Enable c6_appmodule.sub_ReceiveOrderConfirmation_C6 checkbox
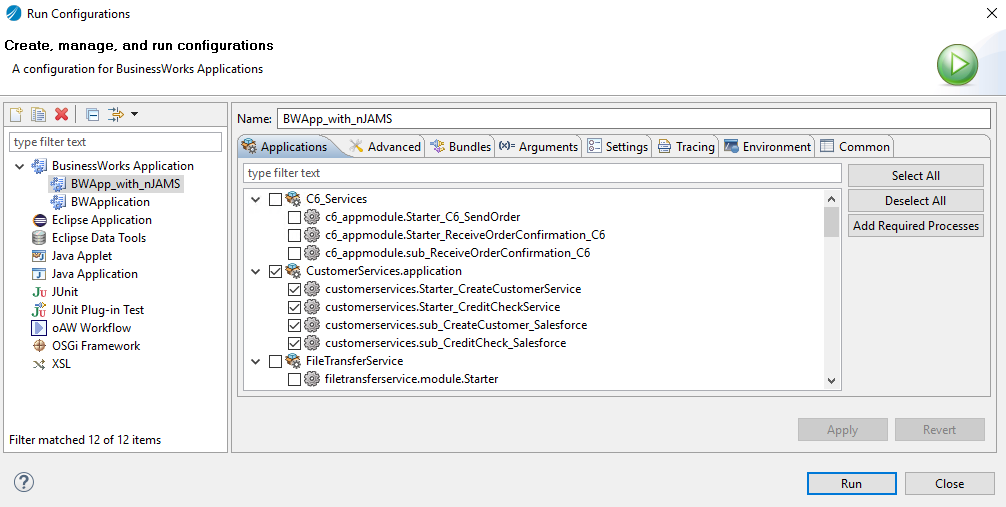This screenshot has height=507, width=1006. pos(294,254)
